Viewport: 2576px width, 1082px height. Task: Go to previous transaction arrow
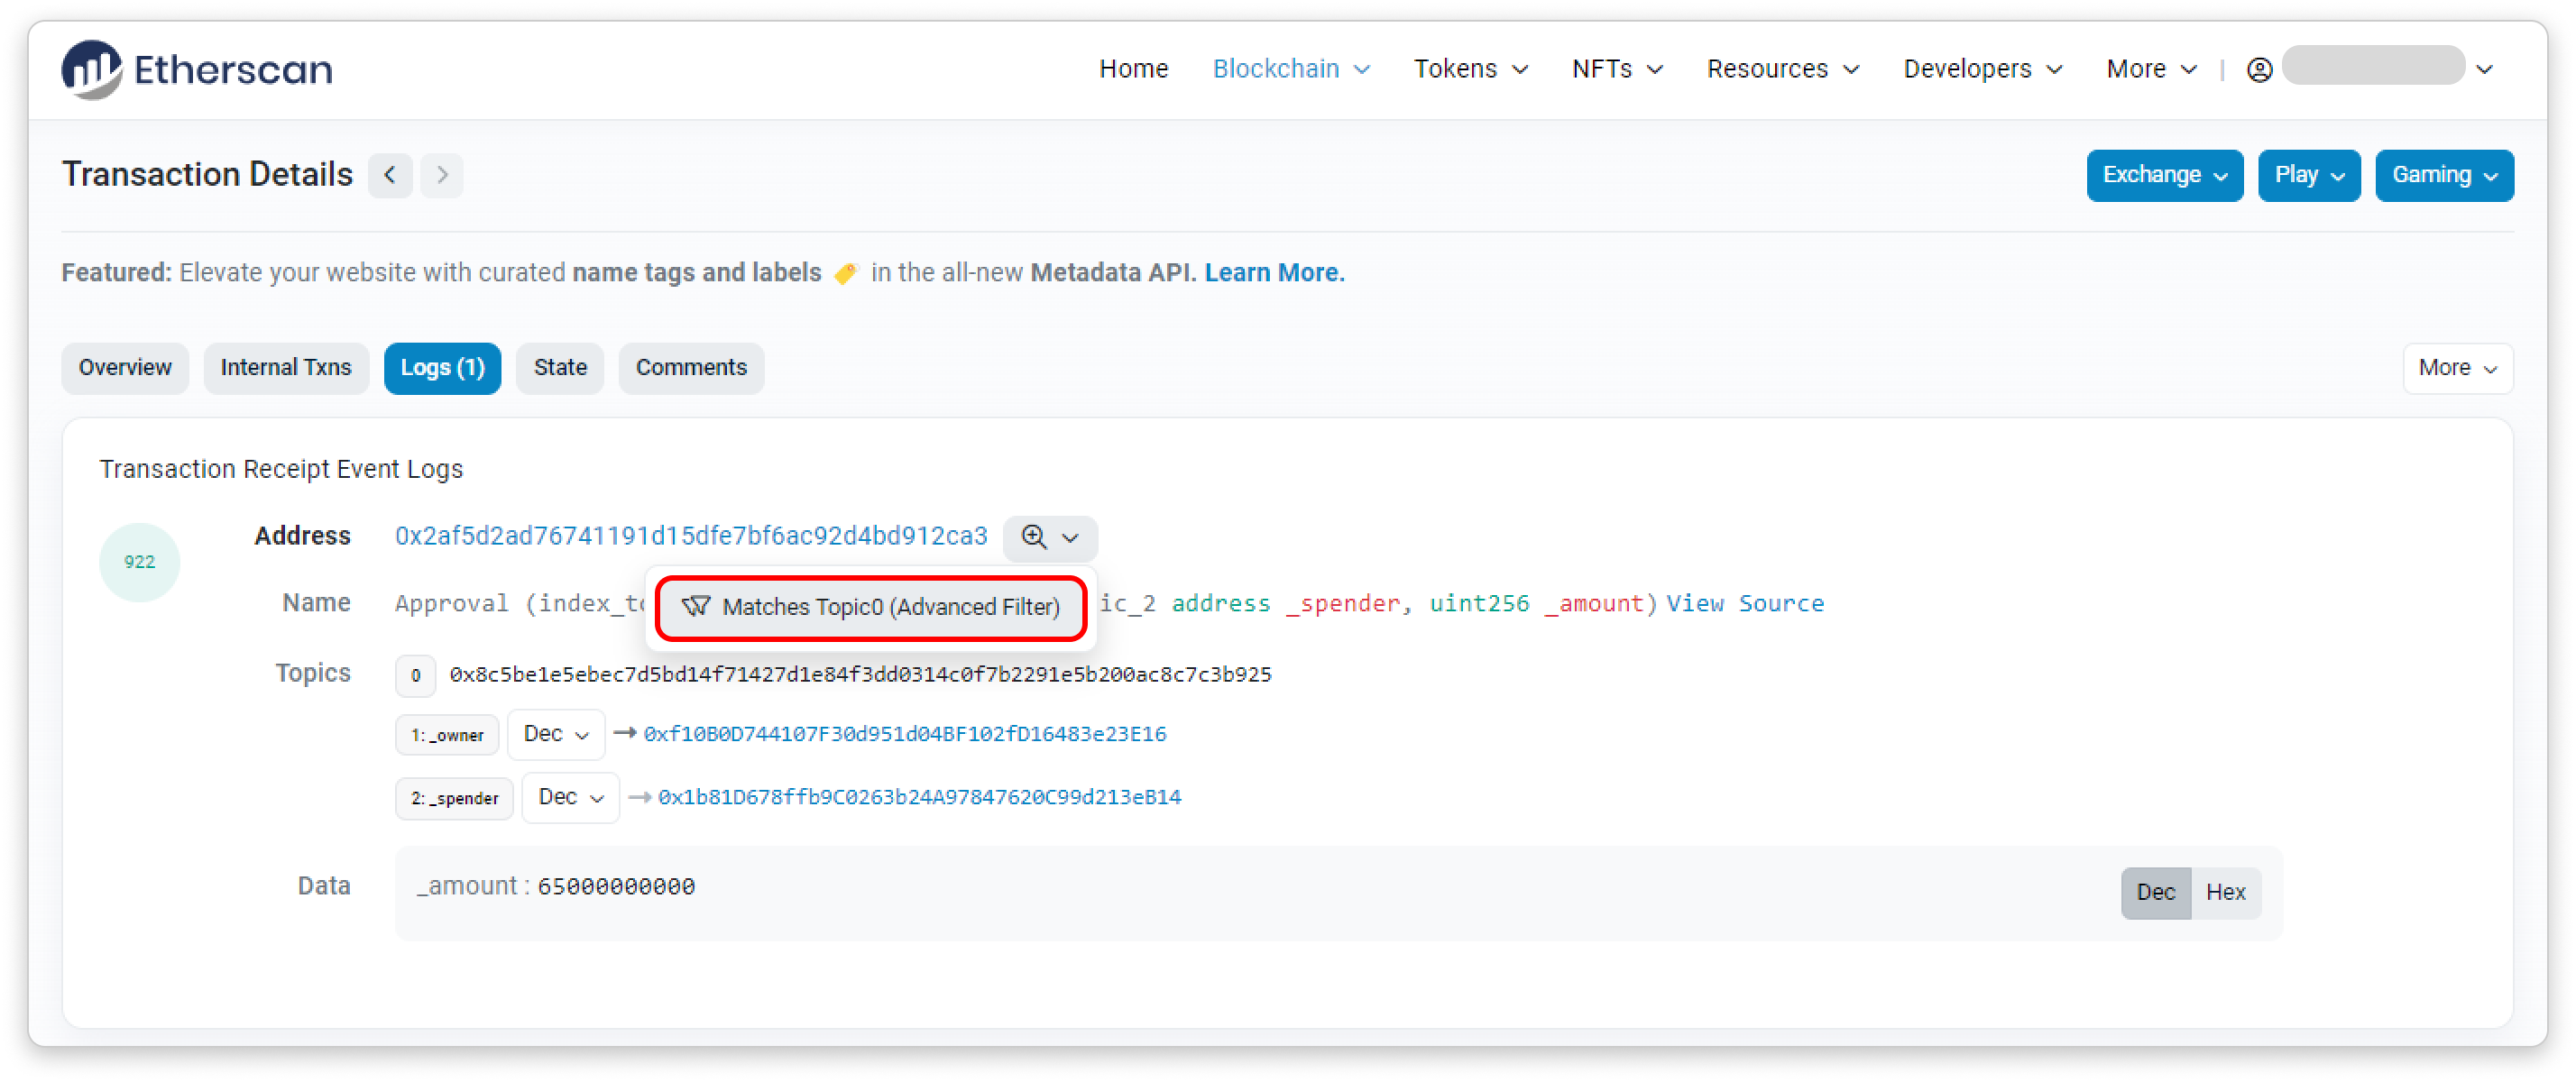(390, 175)
